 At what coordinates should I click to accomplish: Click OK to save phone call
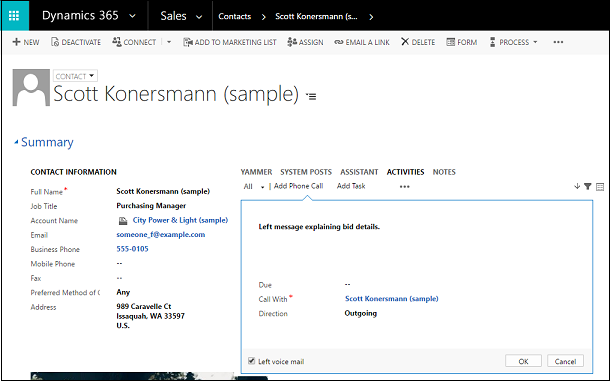click(x=523, y=361)
